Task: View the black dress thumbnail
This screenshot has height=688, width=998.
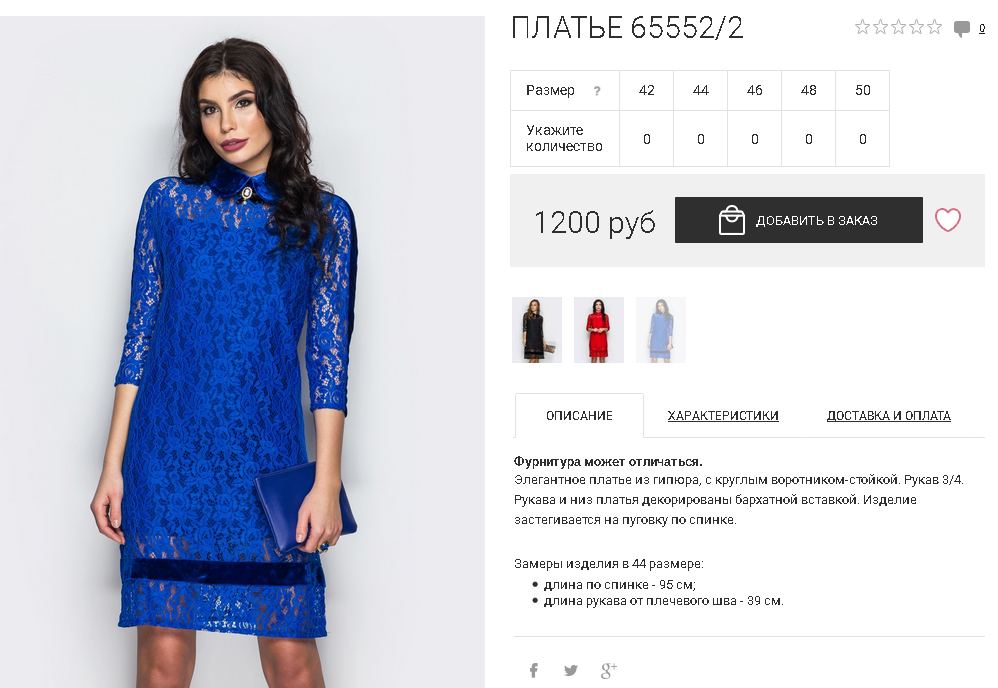Action: (x=537, y=330)
